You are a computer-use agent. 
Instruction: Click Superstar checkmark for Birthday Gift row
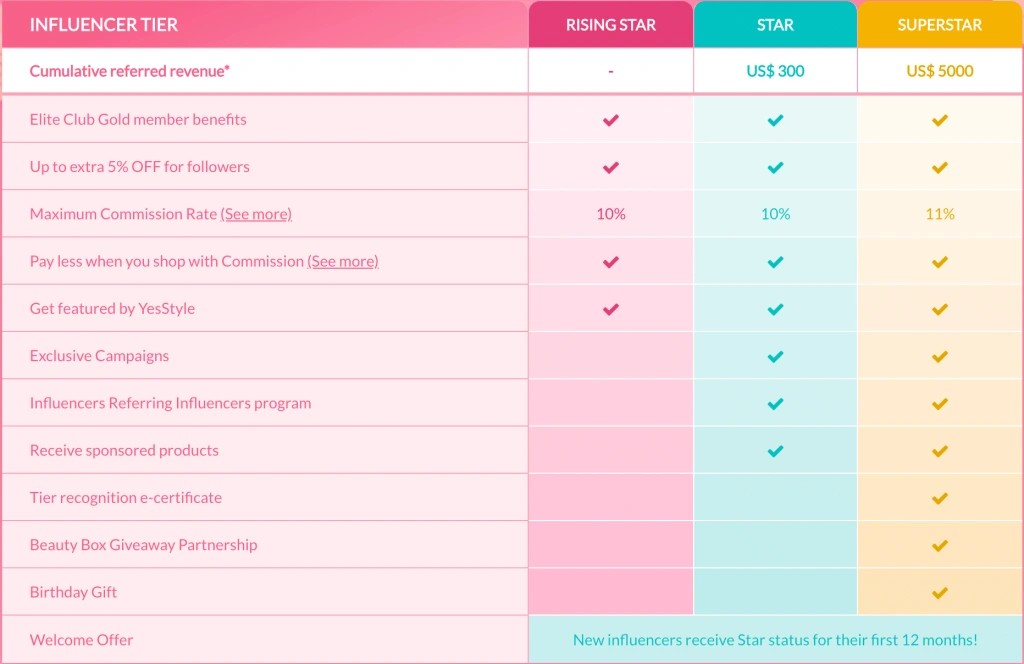939,593
